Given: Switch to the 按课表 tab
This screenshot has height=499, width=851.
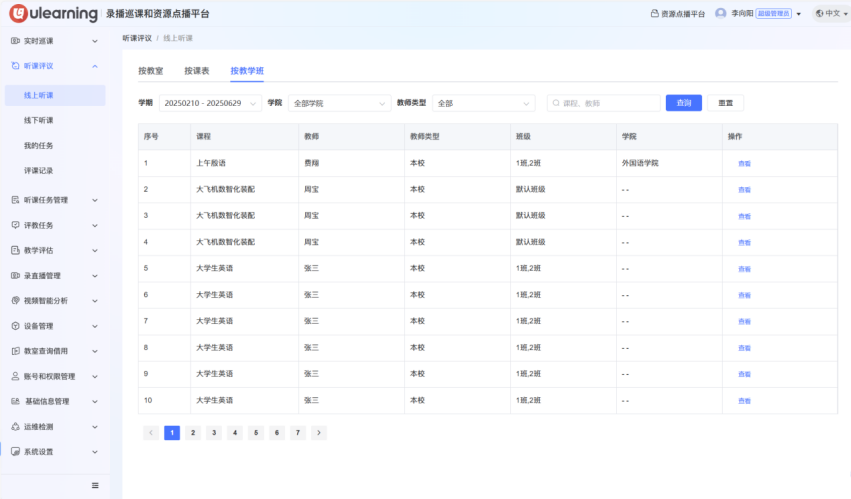Looking at the screenshot, I should [196, 71].
